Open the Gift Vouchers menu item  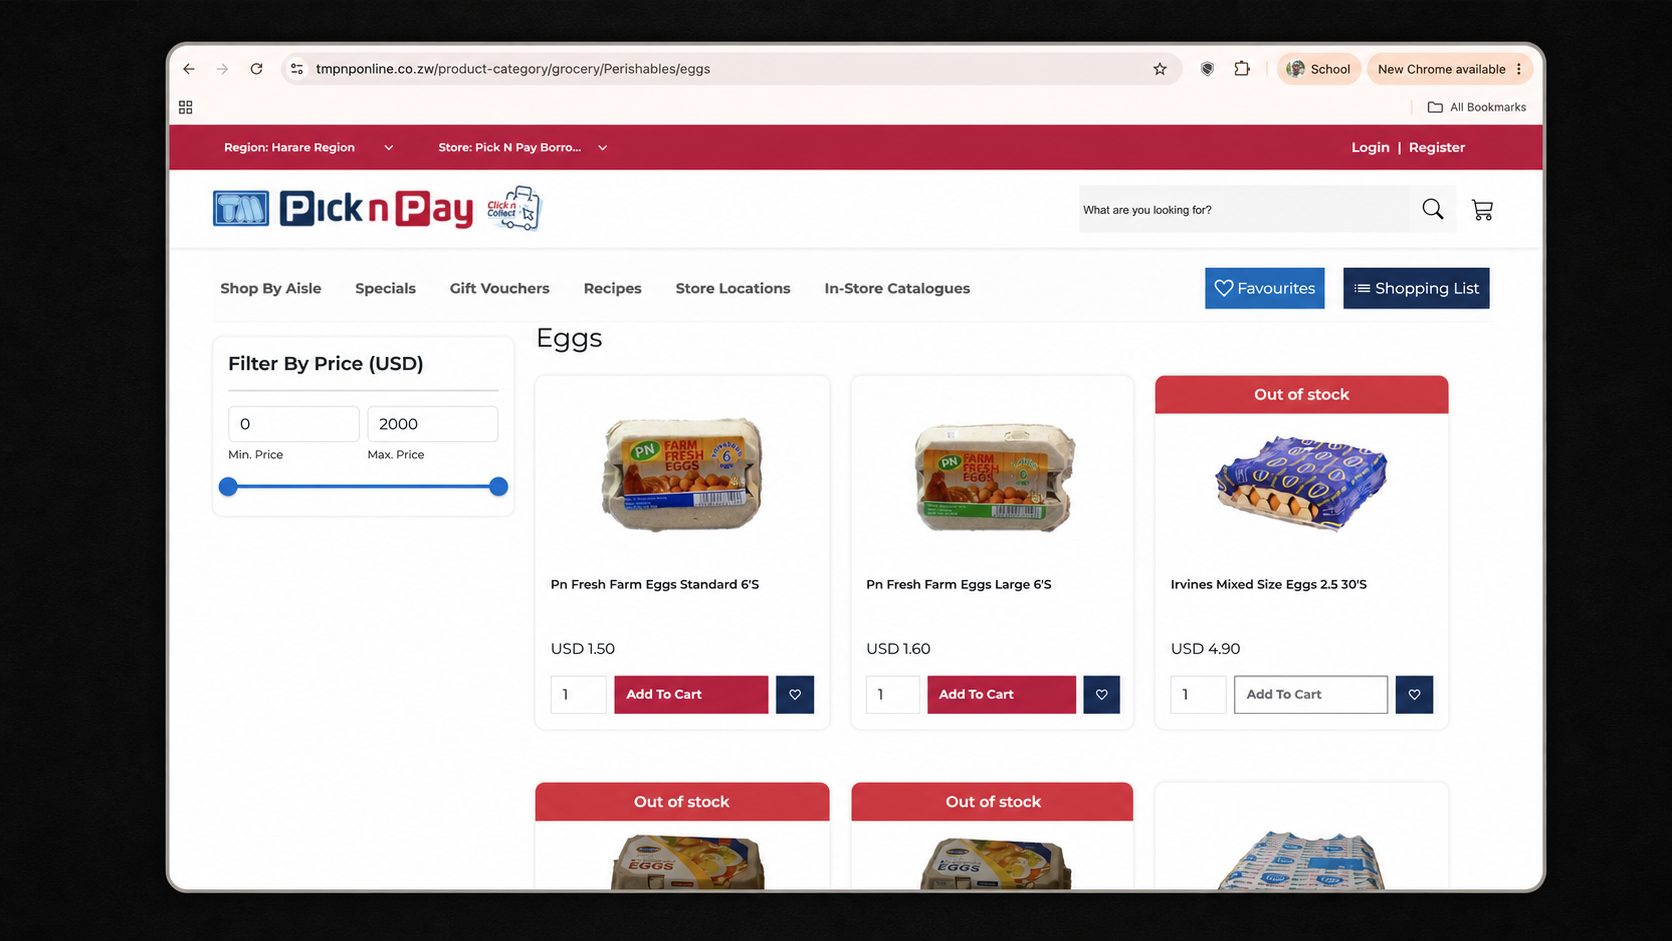coord(499,288)
